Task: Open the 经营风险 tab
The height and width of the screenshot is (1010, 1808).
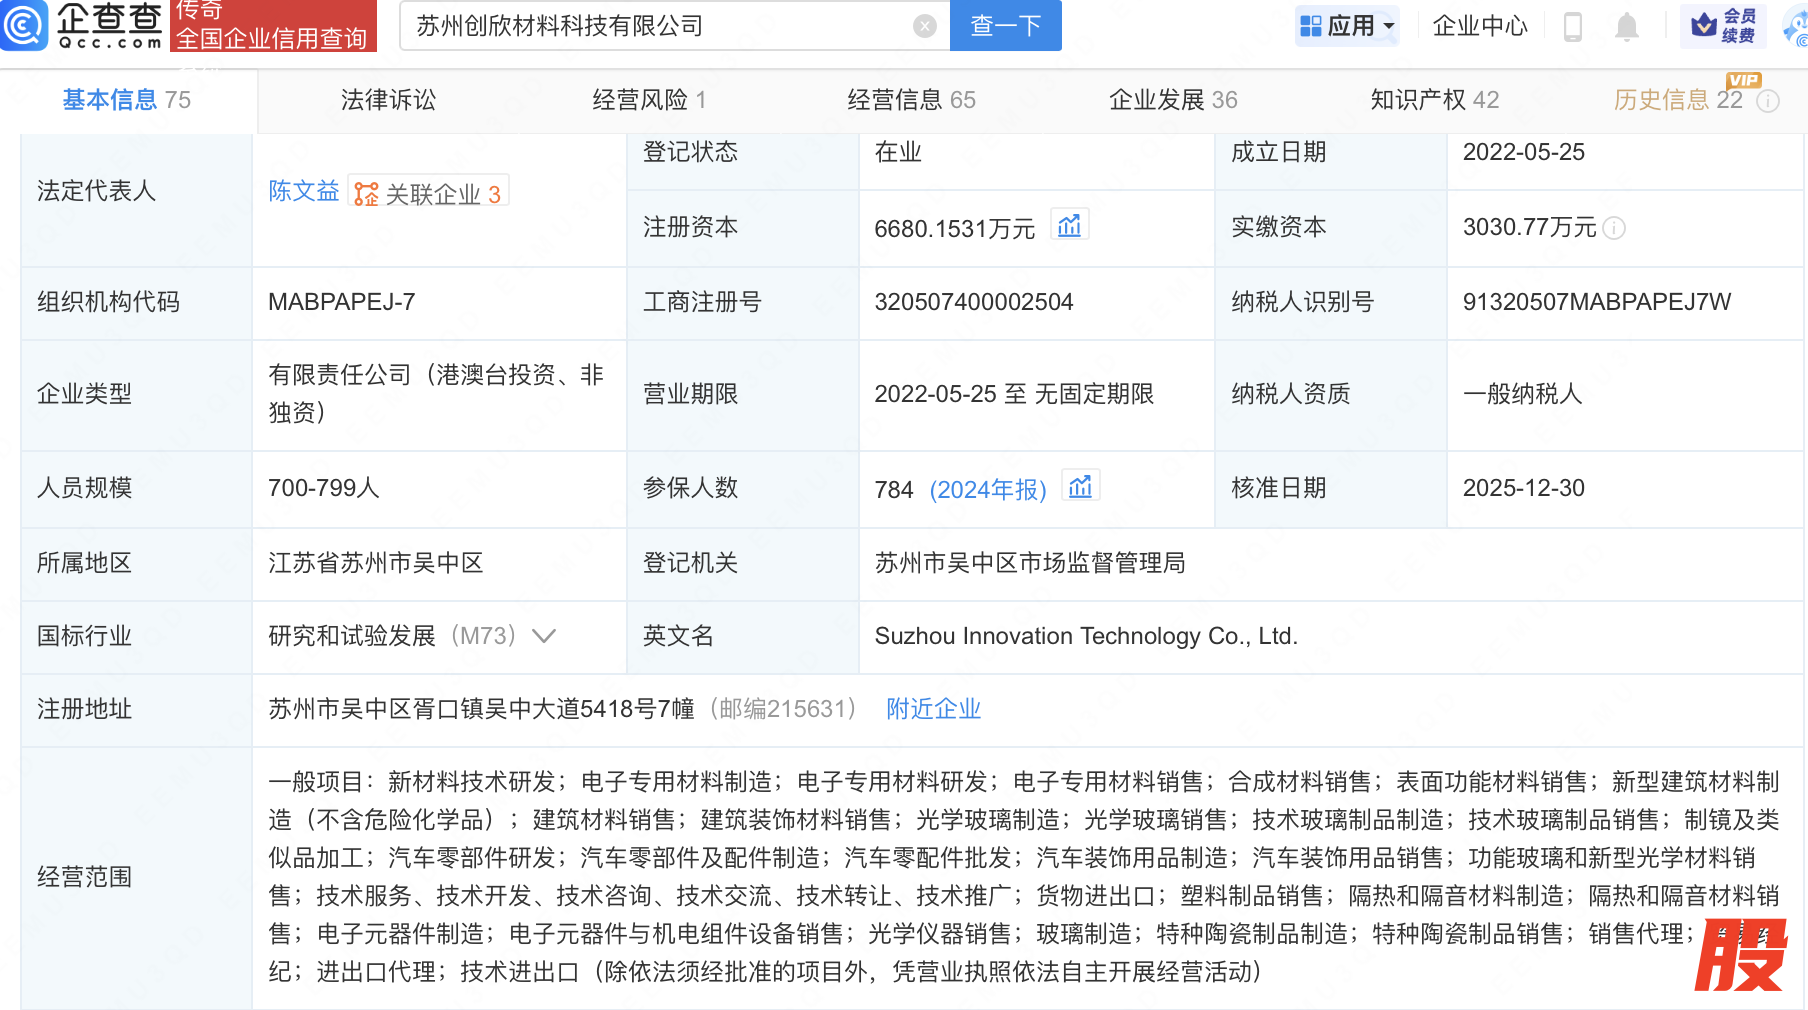Action: tap(649, 100)
